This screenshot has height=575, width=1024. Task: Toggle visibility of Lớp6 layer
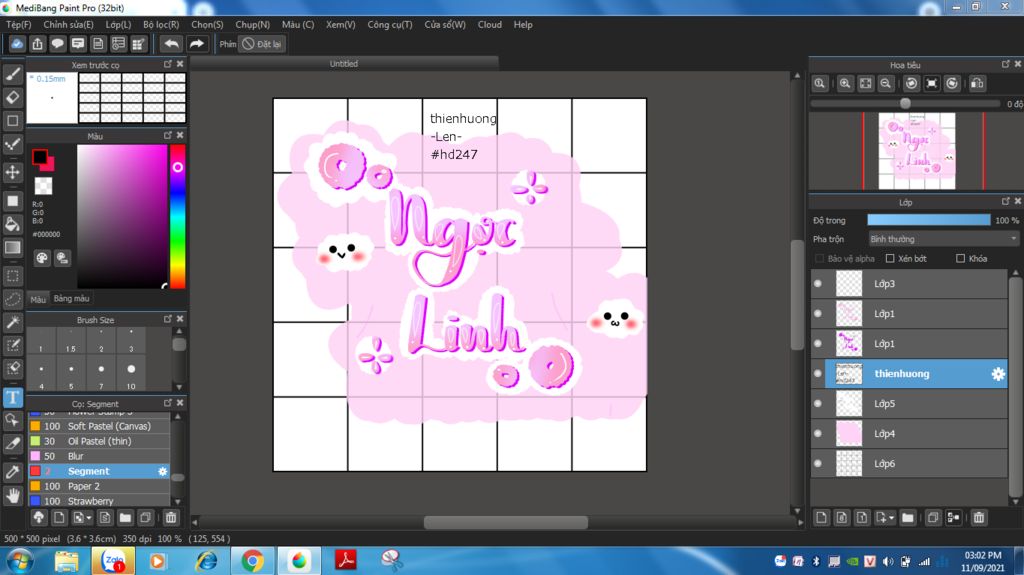(818, 464)
